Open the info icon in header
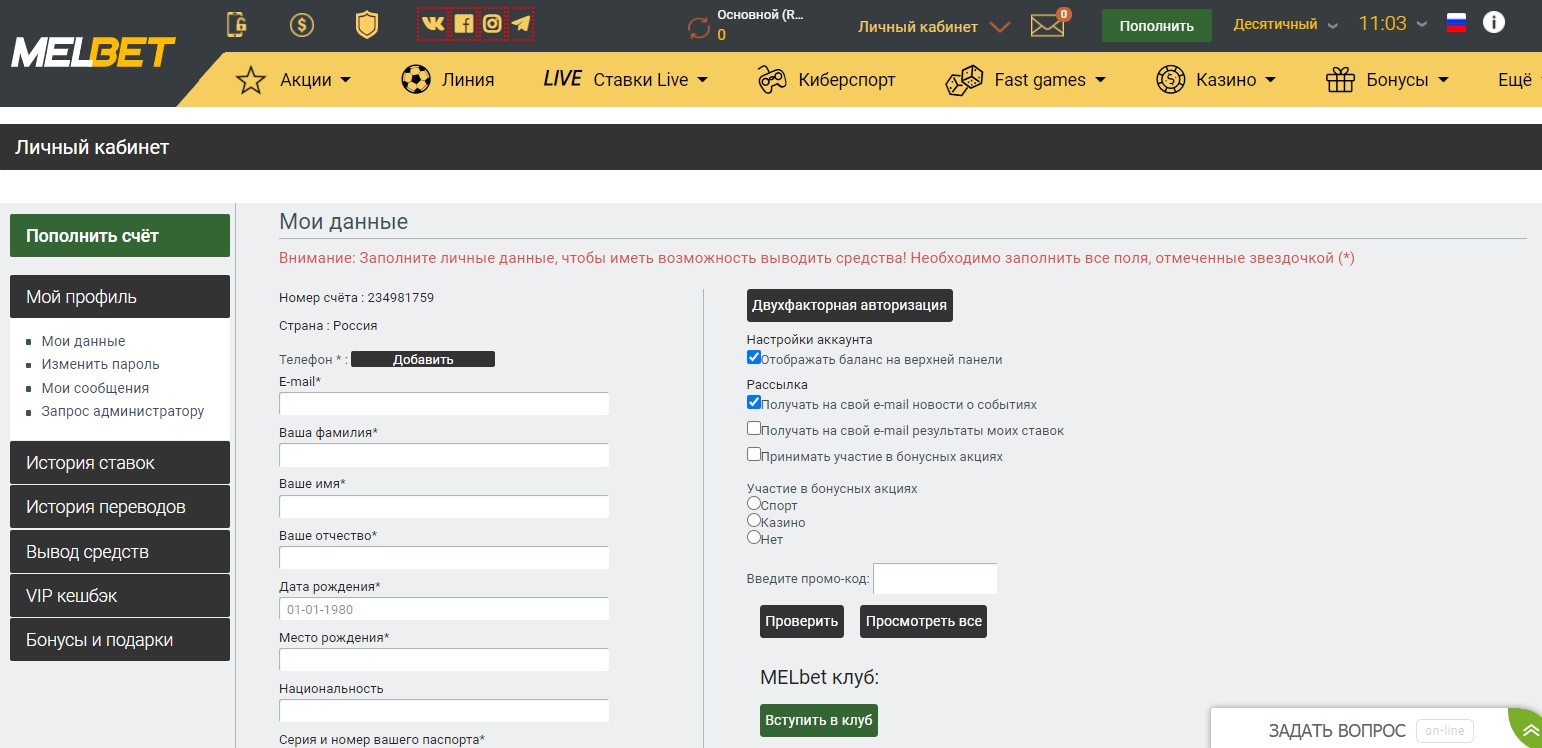The height and width of the screenshot is (748, 1542). (x=1493, y=22)
